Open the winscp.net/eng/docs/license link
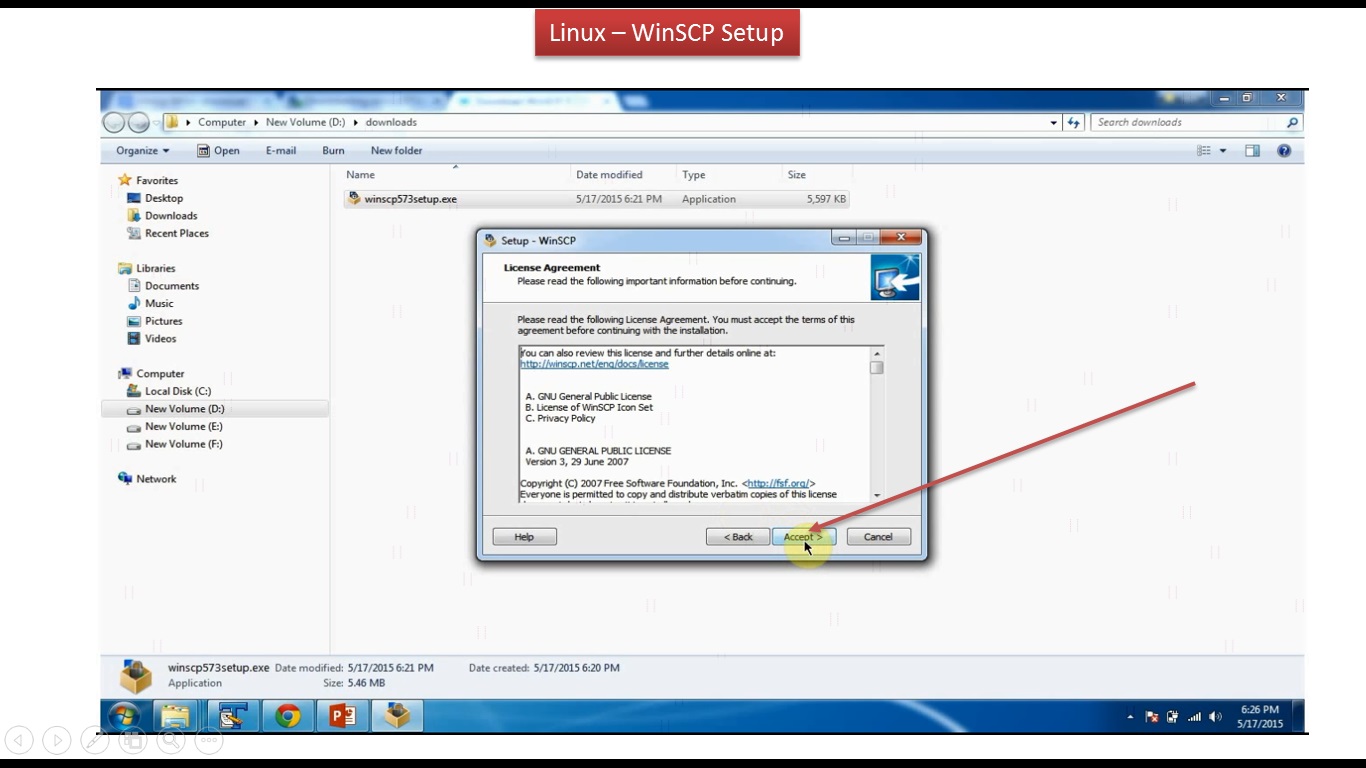Image resolution: width=1366 pixels, height=768 pixels. (x=594, y=364)
